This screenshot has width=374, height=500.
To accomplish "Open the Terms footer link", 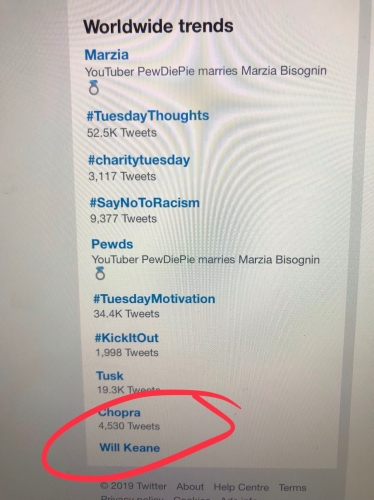I will coord(292,488).
